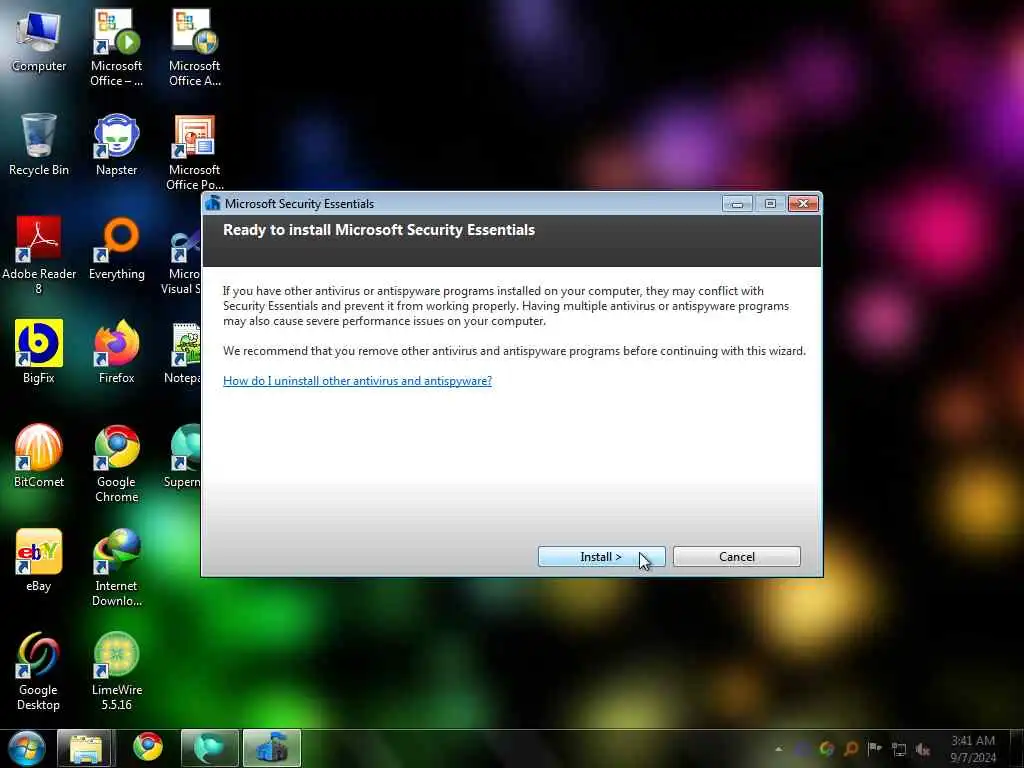Image resolution: width=1024 pixels, height=768 pixels.
Task: Select the Adobe Reader 8 shortcut
Action: pyautogui.click(x=39, y=255)
